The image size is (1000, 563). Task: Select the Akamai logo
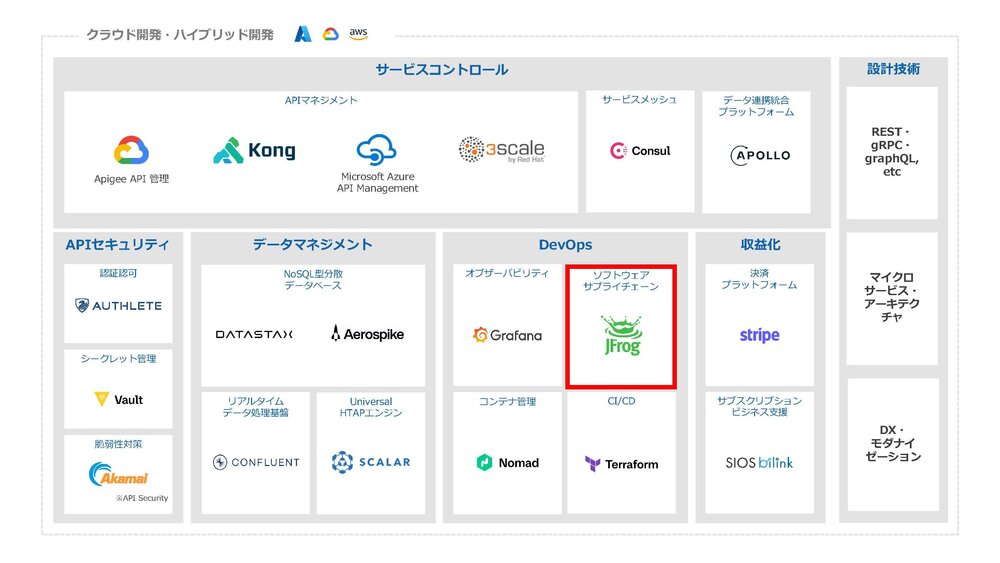pos(119,475)
